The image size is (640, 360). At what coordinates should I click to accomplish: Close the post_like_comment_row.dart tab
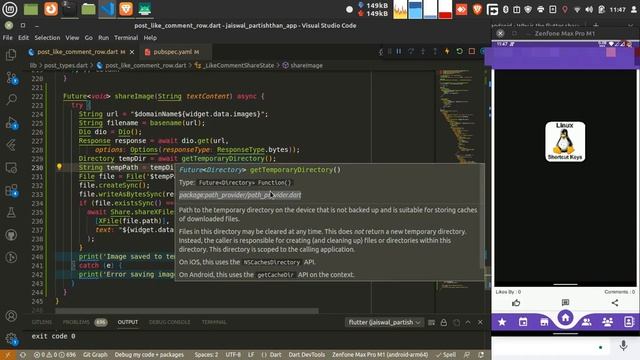tap(131, 52)
